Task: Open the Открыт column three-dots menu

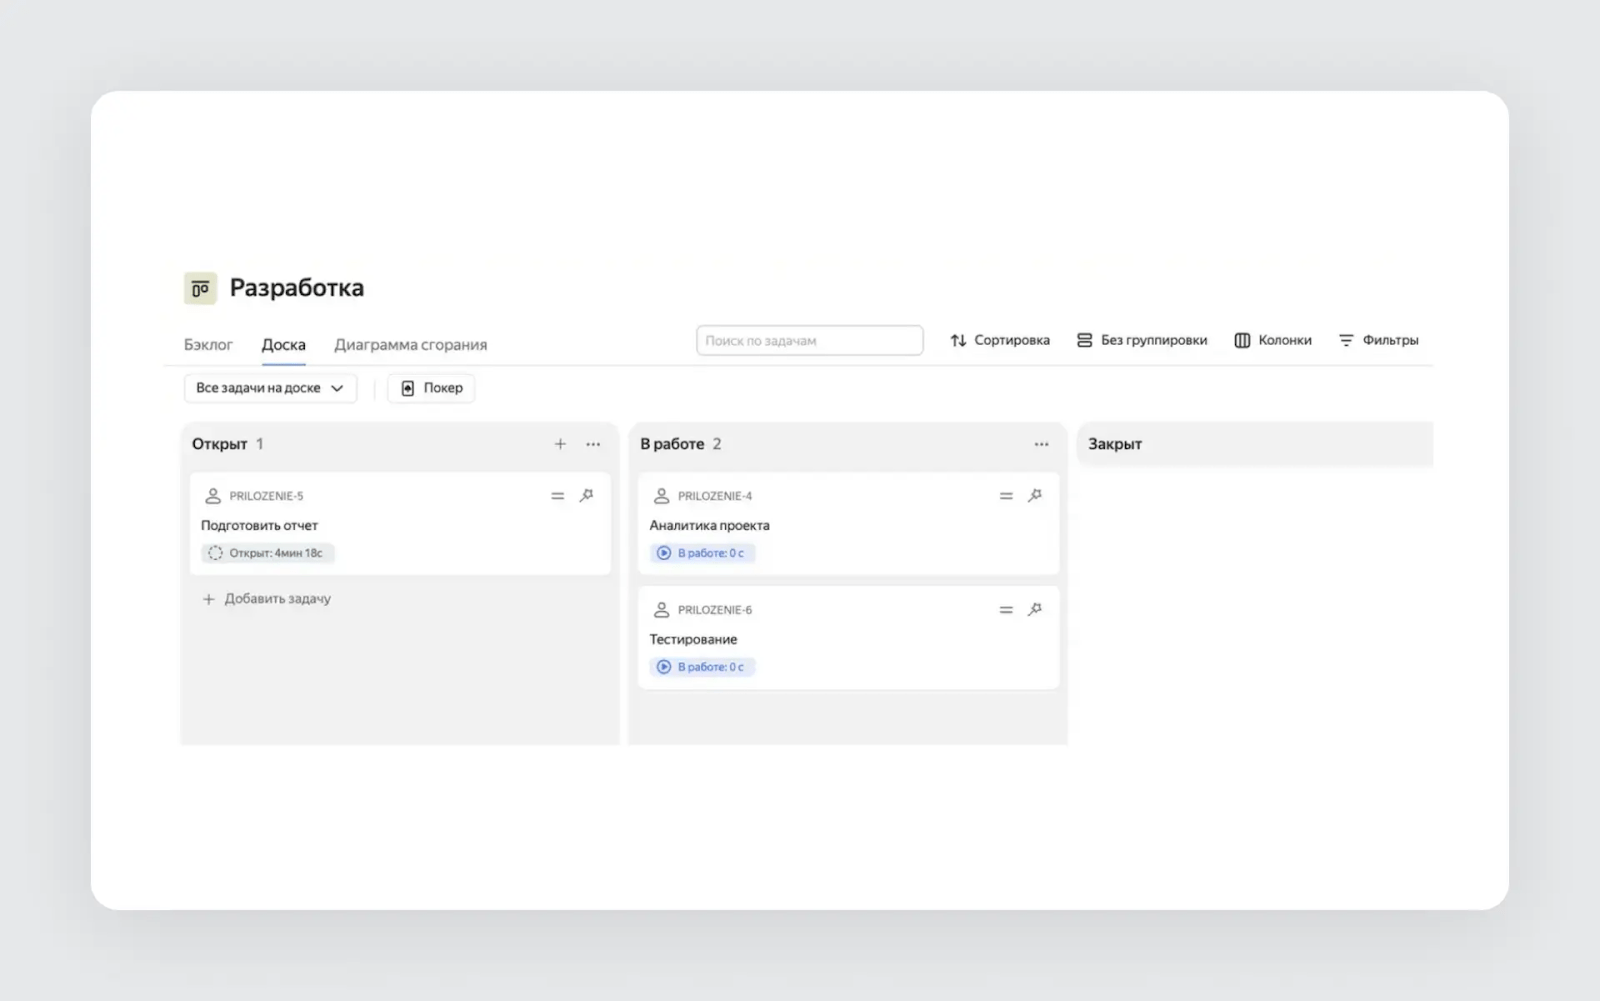Action: [x=593, y=444]
